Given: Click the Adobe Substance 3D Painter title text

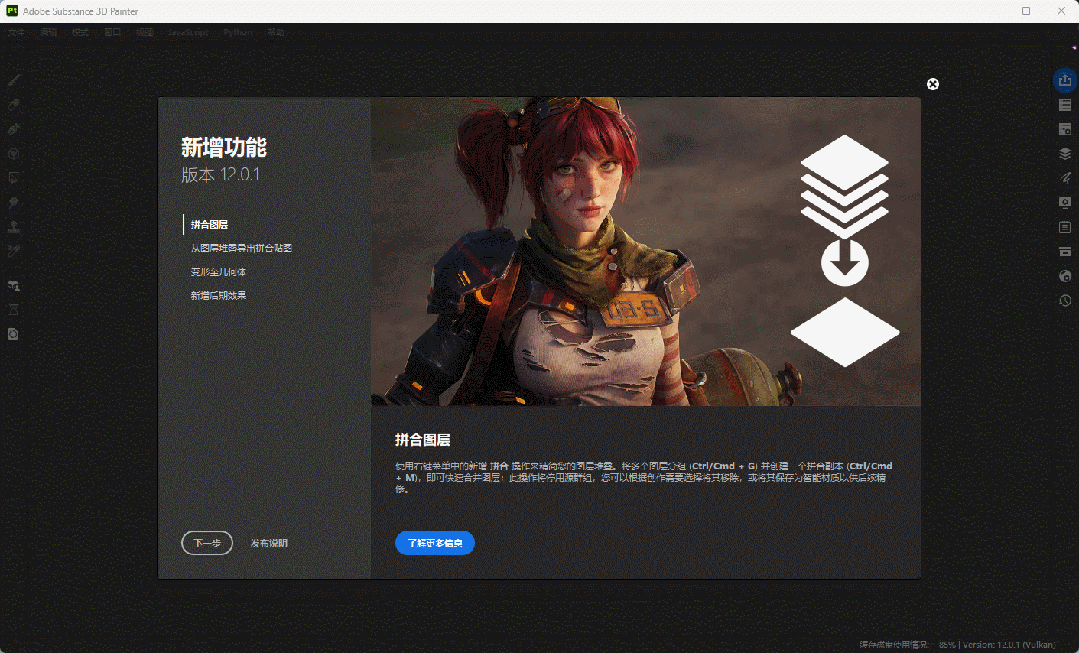Looking at the screenshot, I should [x=81, y=11].
